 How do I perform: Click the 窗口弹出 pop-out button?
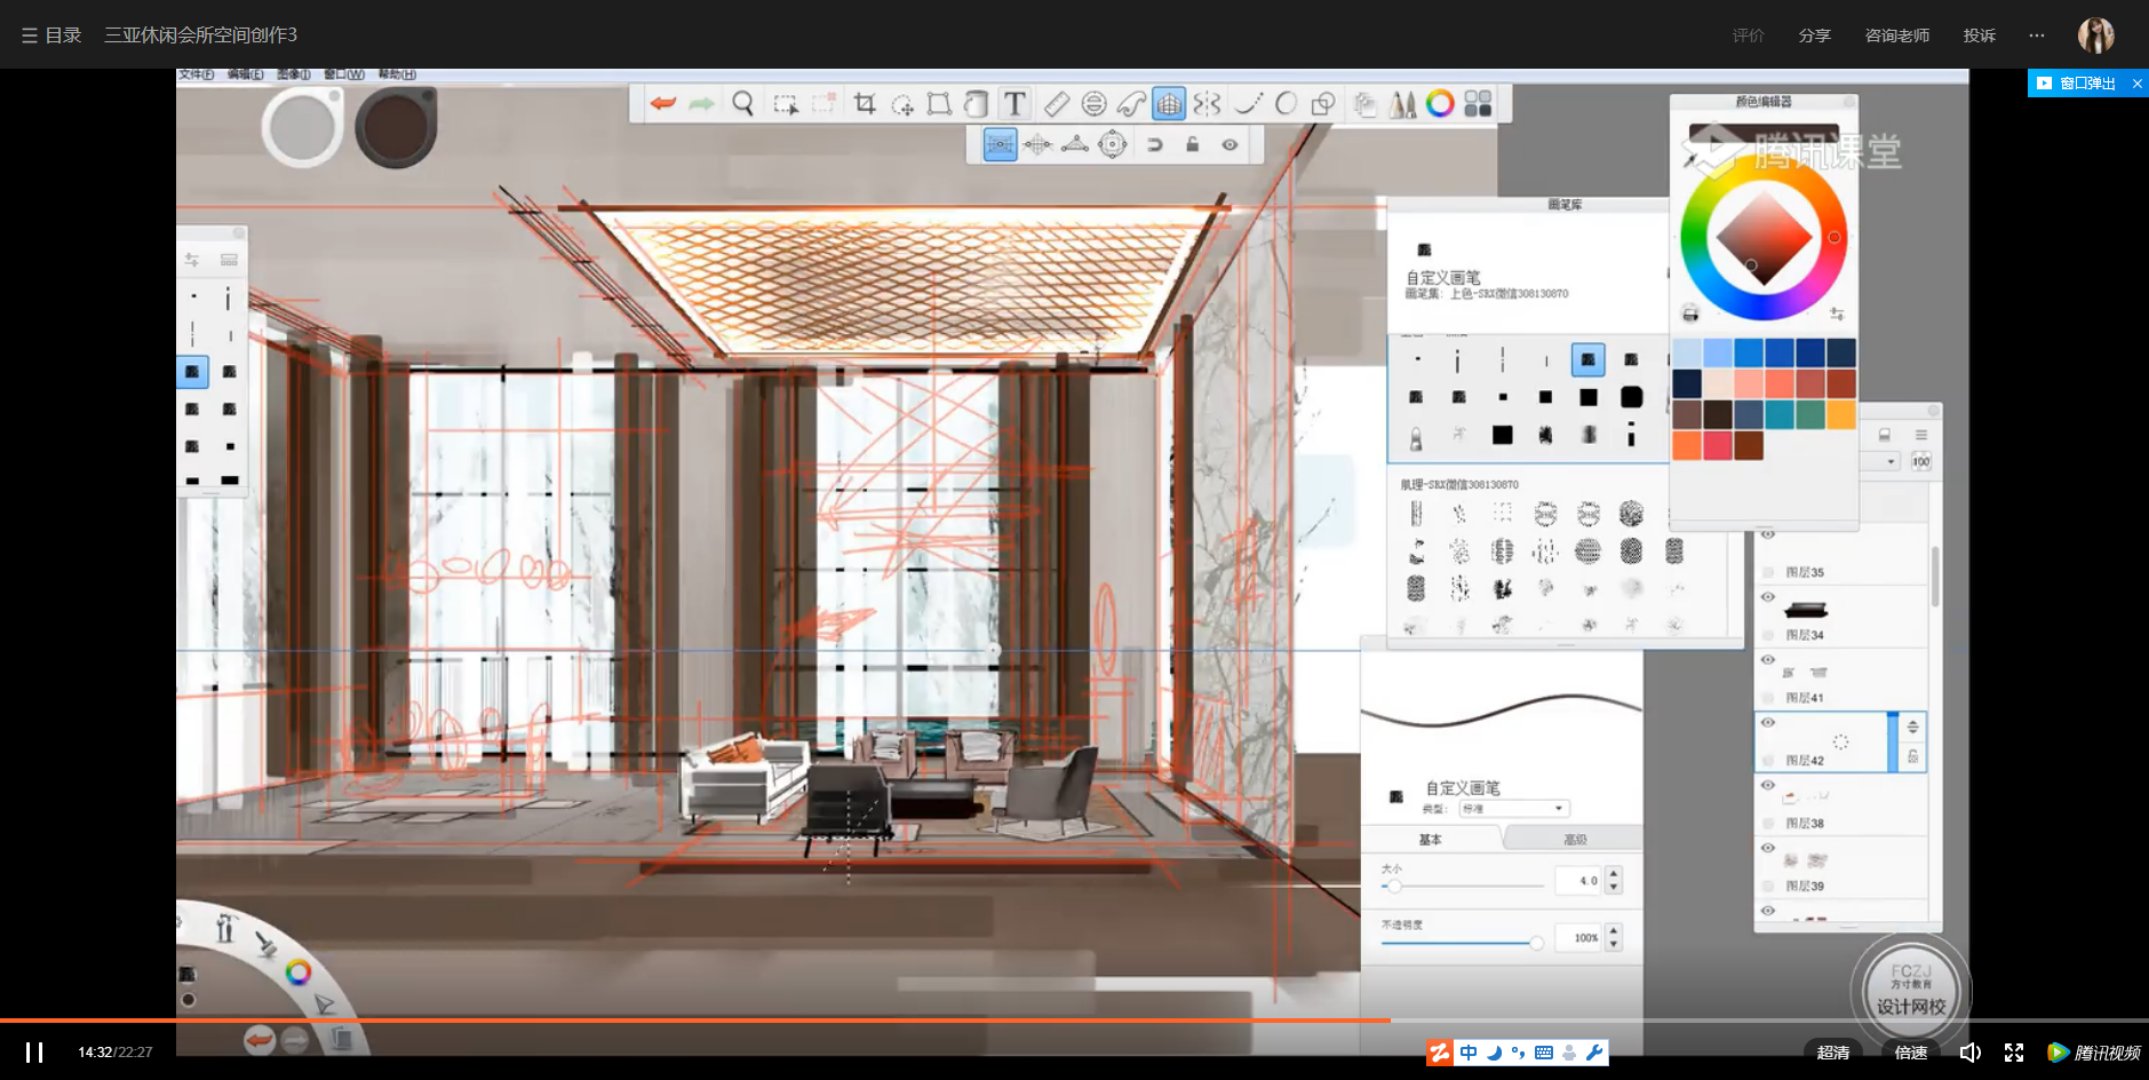(2078, 83)
